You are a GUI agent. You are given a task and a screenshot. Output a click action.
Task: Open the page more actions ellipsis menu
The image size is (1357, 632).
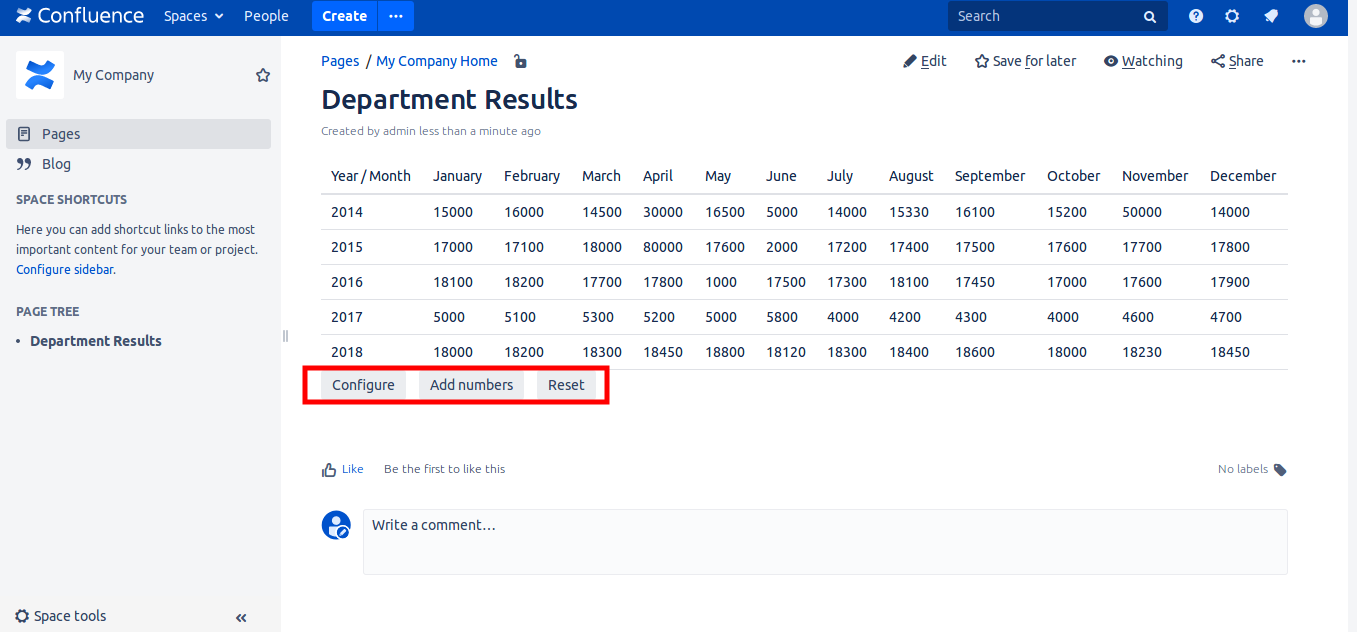pyautogui.click(x=1298, y=61)
